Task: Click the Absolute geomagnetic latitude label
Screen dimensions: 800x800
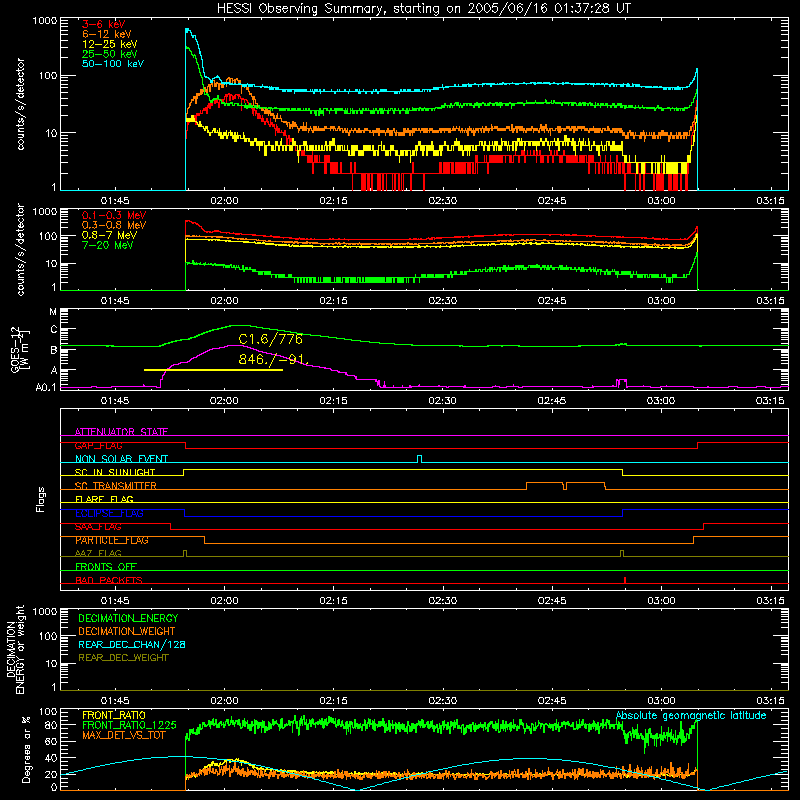Action: [691, 715]
